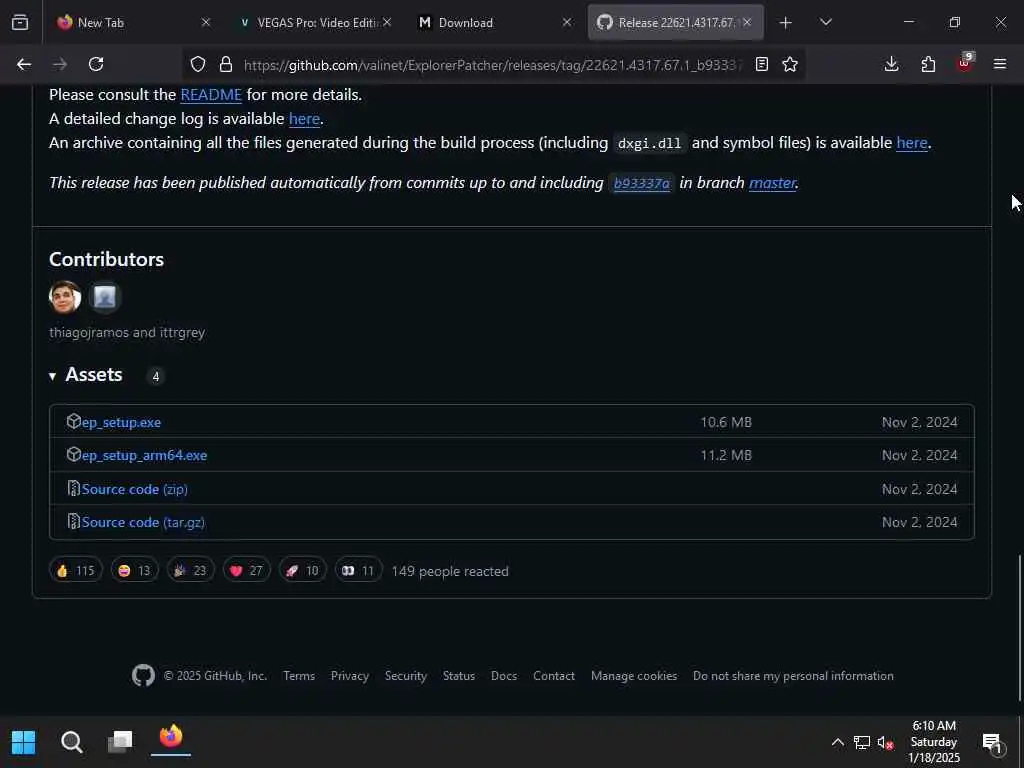Open muted volume icon in tray
The image size is (1024, 768).
pos(885,742)
